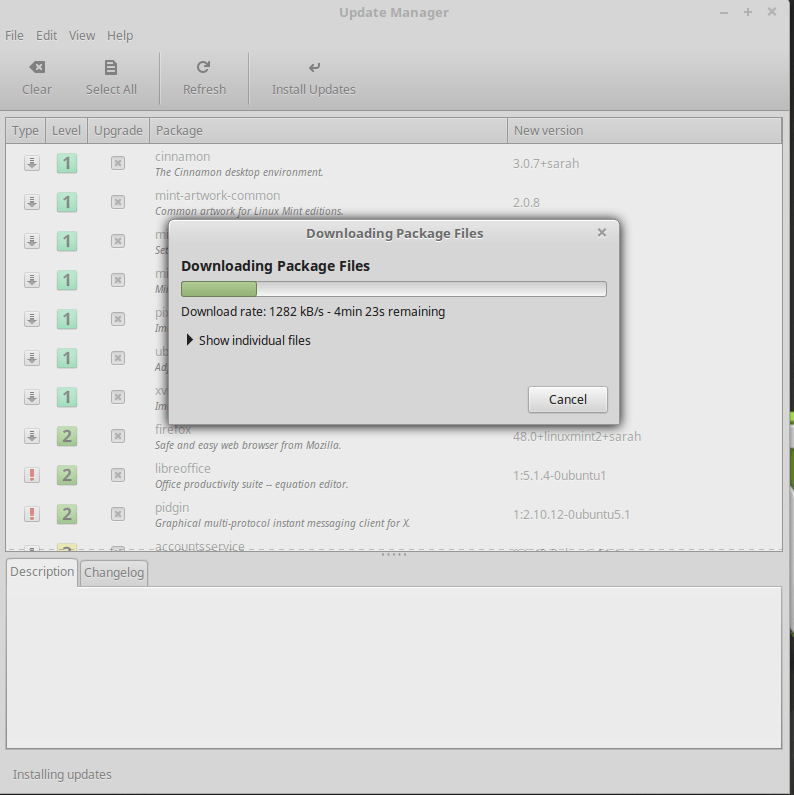This screenshot has width=794, height=795.
Task: Click the level 1 badge for mint-artwork-common
Action: coord(67,203)
